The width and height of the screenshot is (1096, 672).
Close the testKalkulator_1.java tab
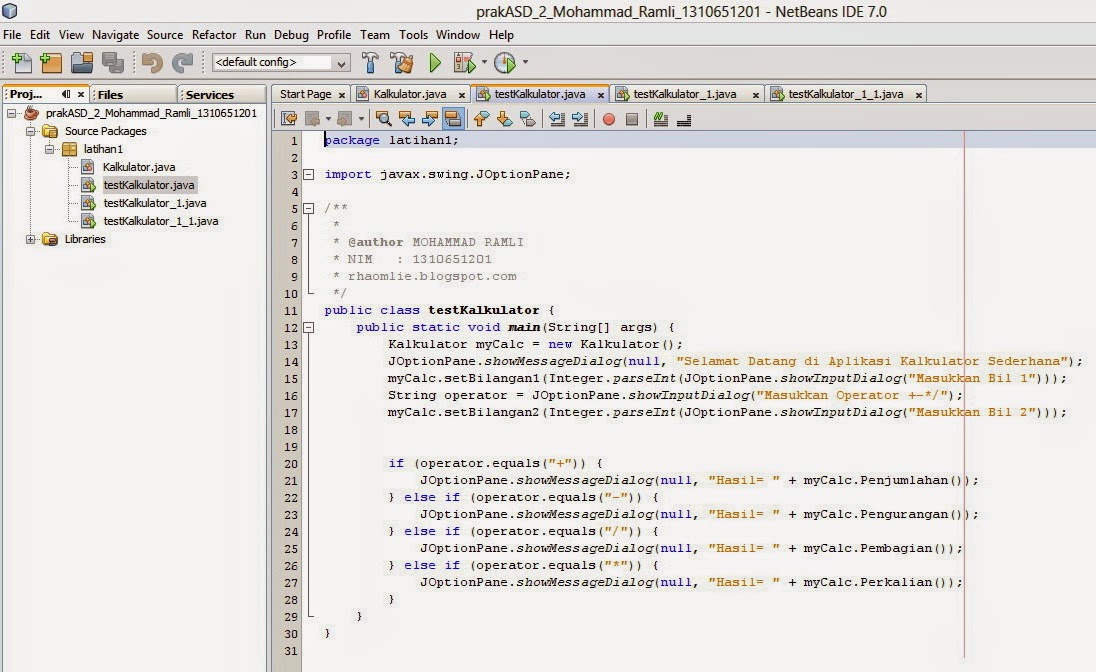pyautogui.click(x=754, y=93)
